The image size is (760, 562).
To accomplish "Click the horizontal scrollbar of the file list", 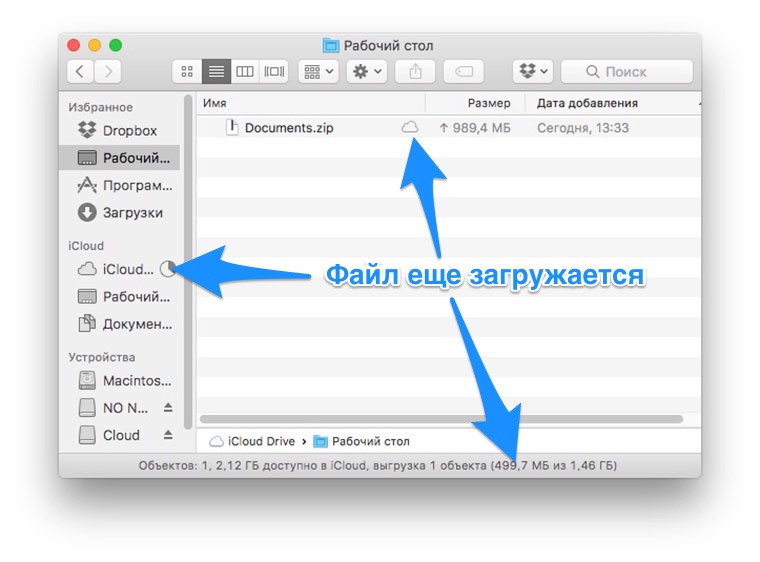I will click(x=441, y=419).
